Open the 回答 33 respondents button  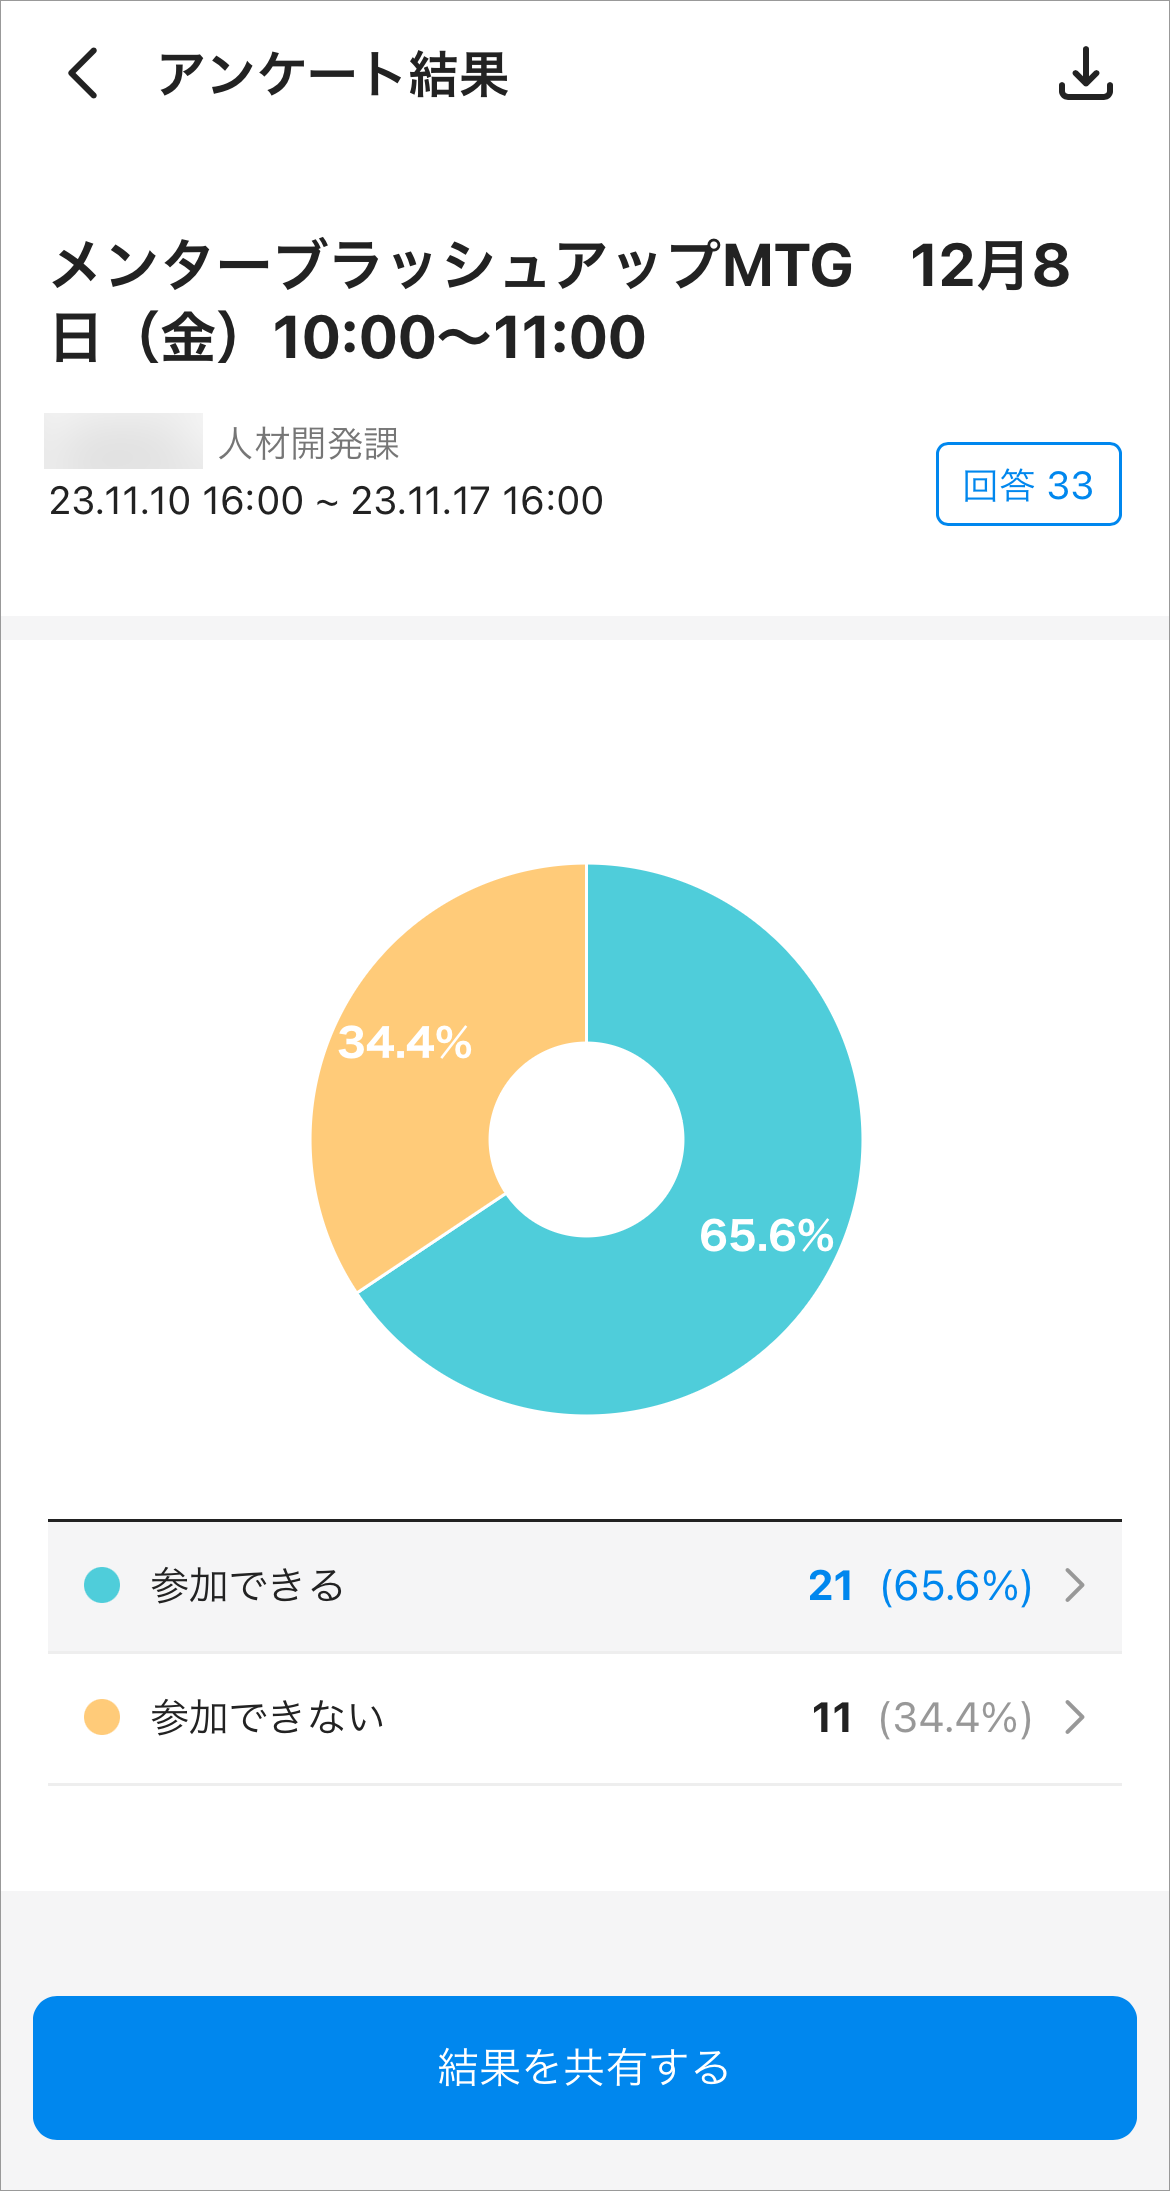pos(1028,485)
